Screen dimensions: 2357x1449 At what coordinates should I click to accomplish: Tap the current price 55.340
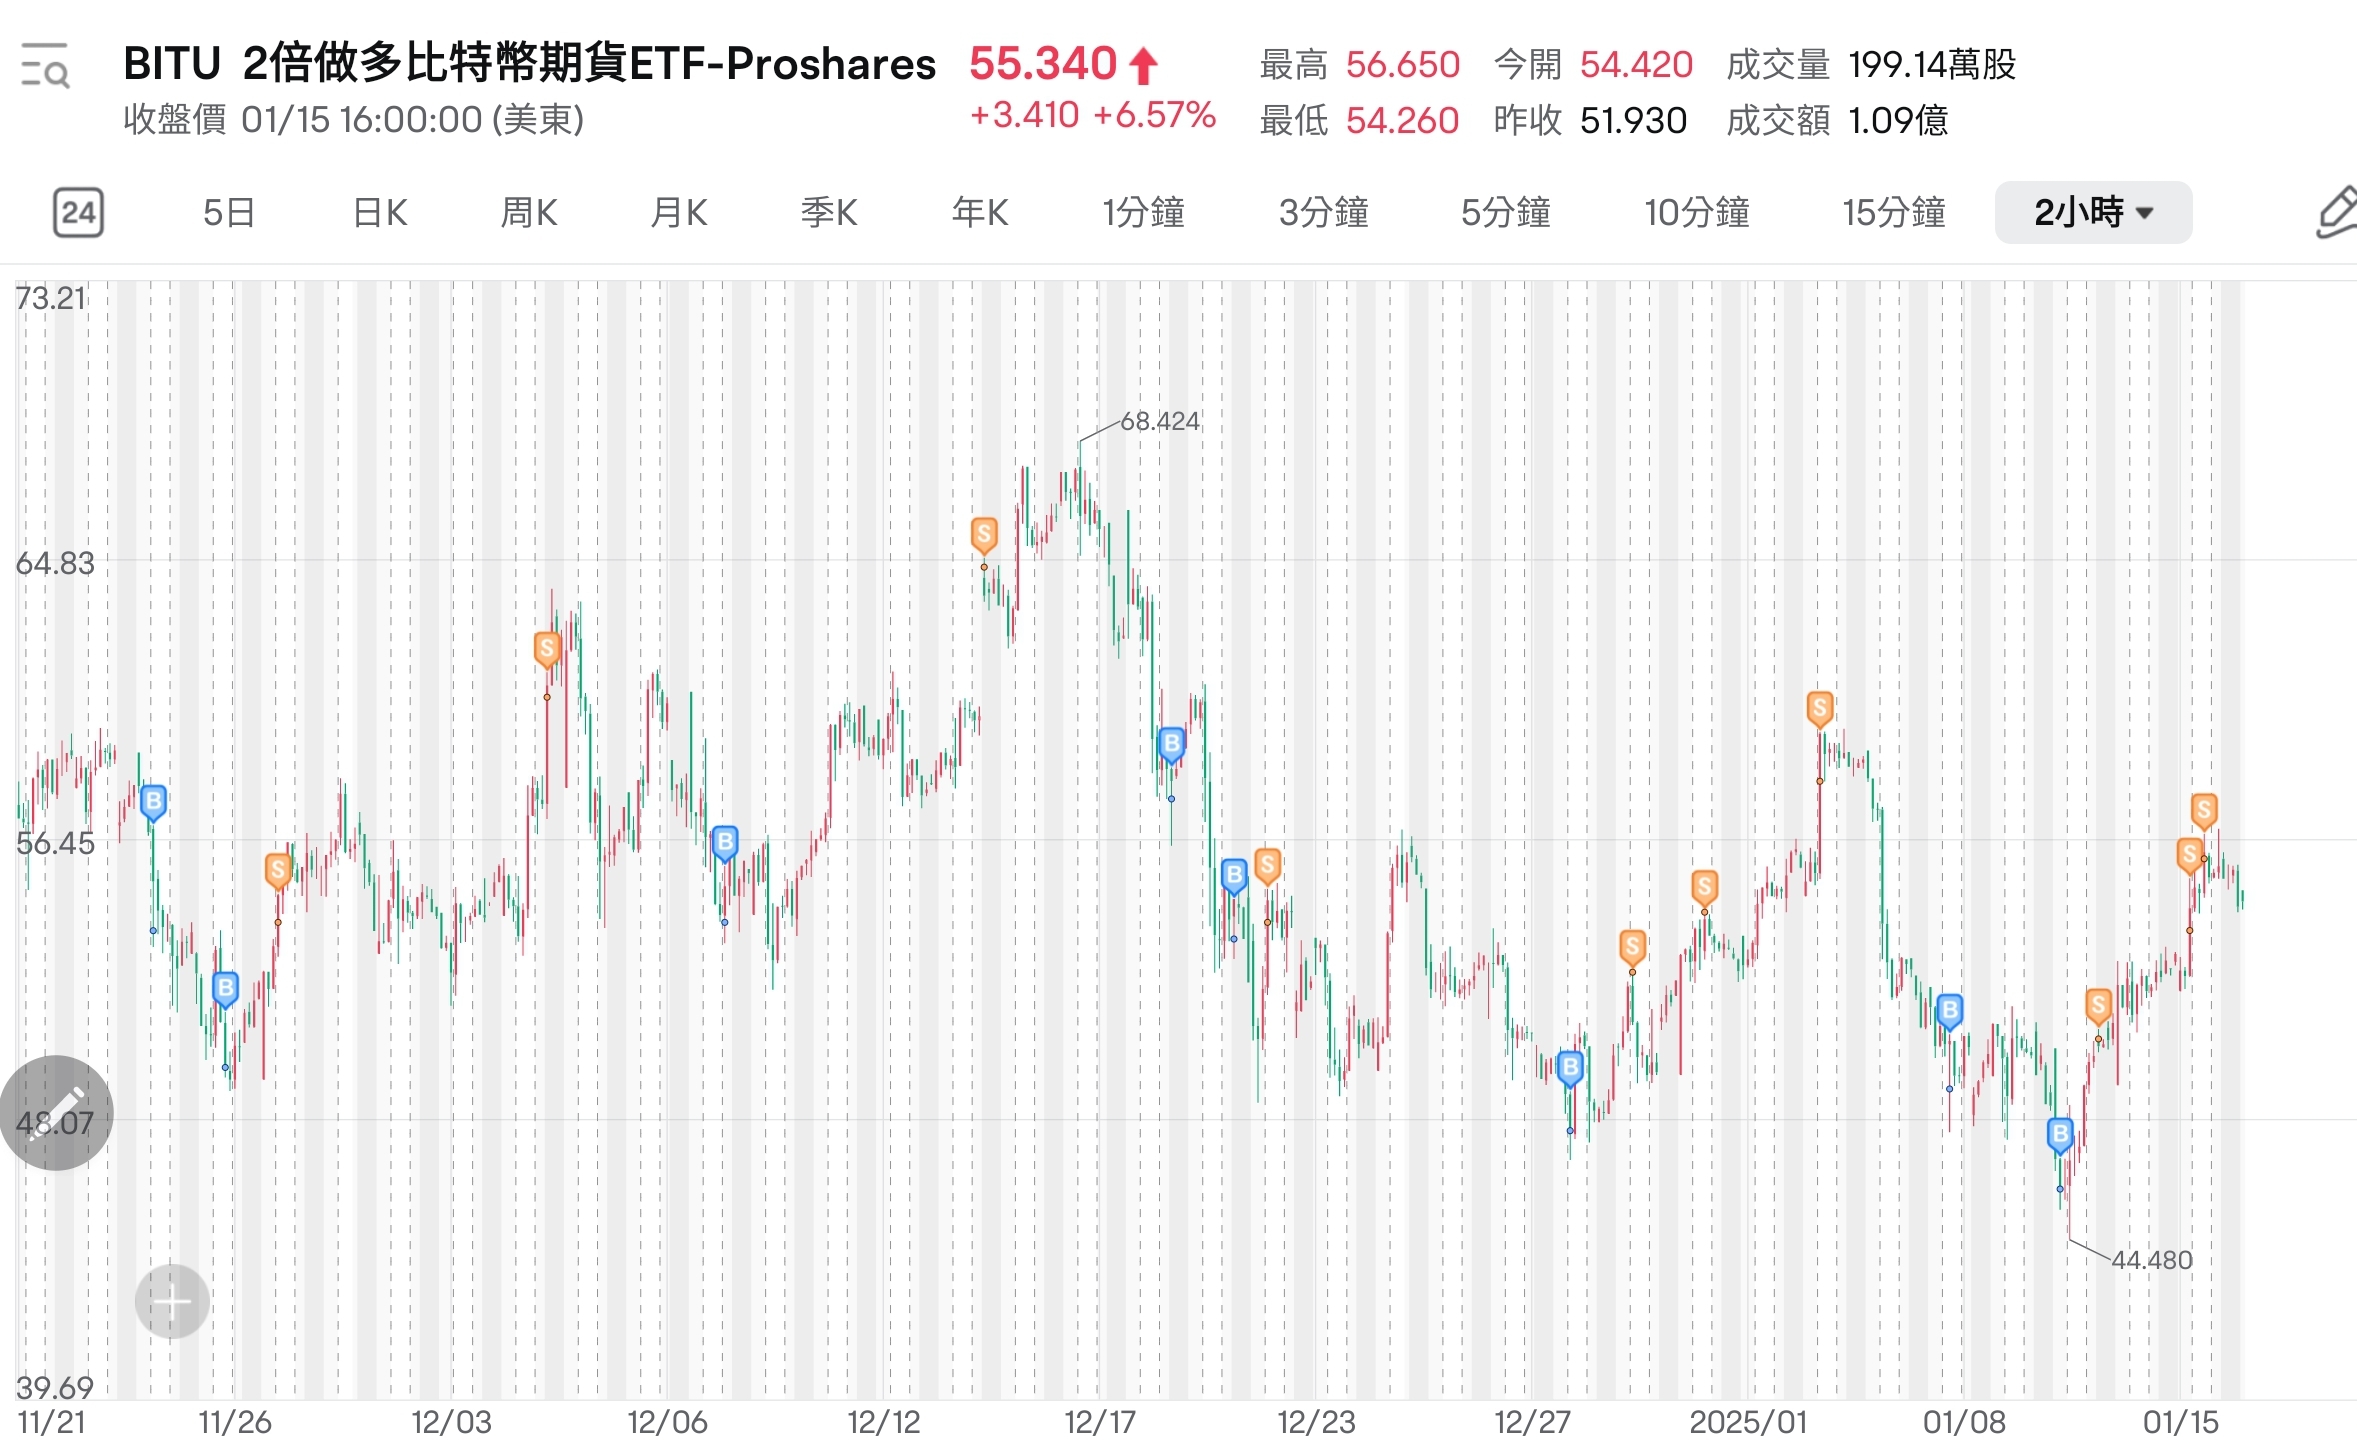1043,64
